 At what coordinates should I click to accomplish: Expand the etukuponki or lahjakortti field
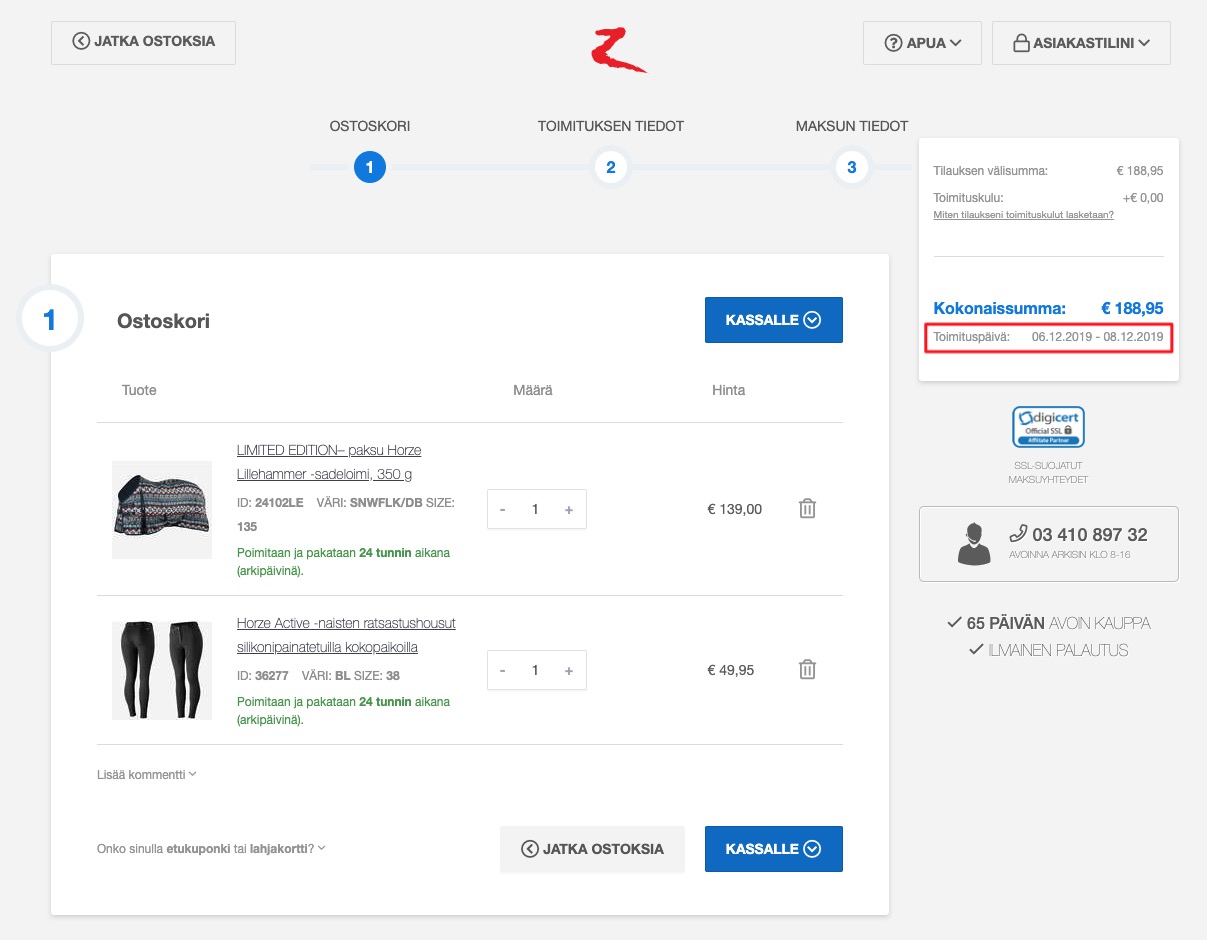[211, 849]
